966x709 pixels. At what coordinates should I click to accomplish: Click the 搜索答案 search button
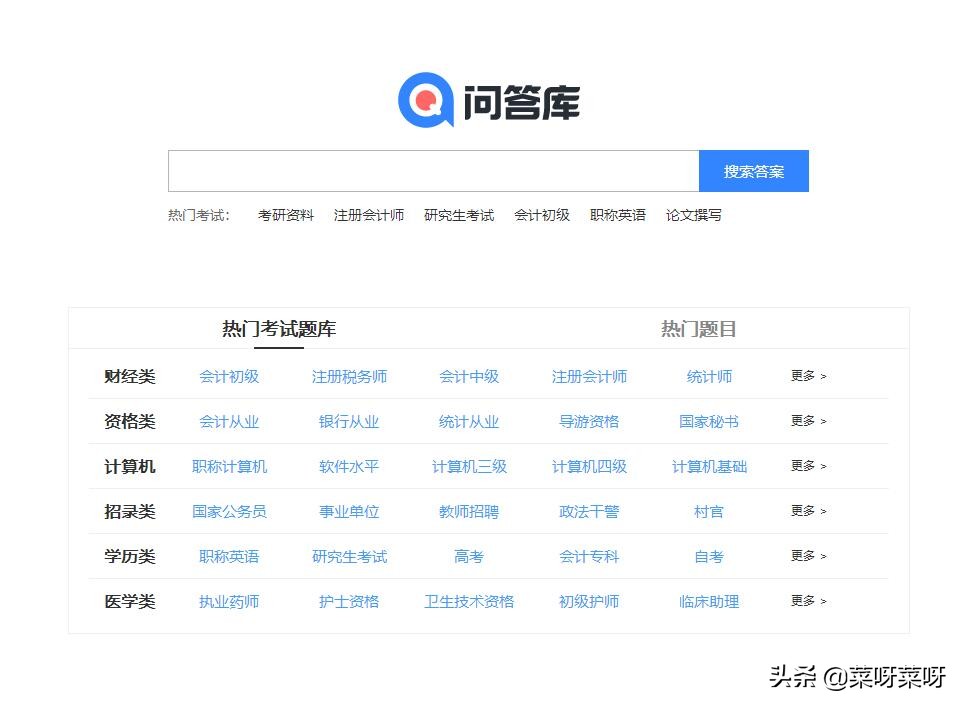click(754, 170)
